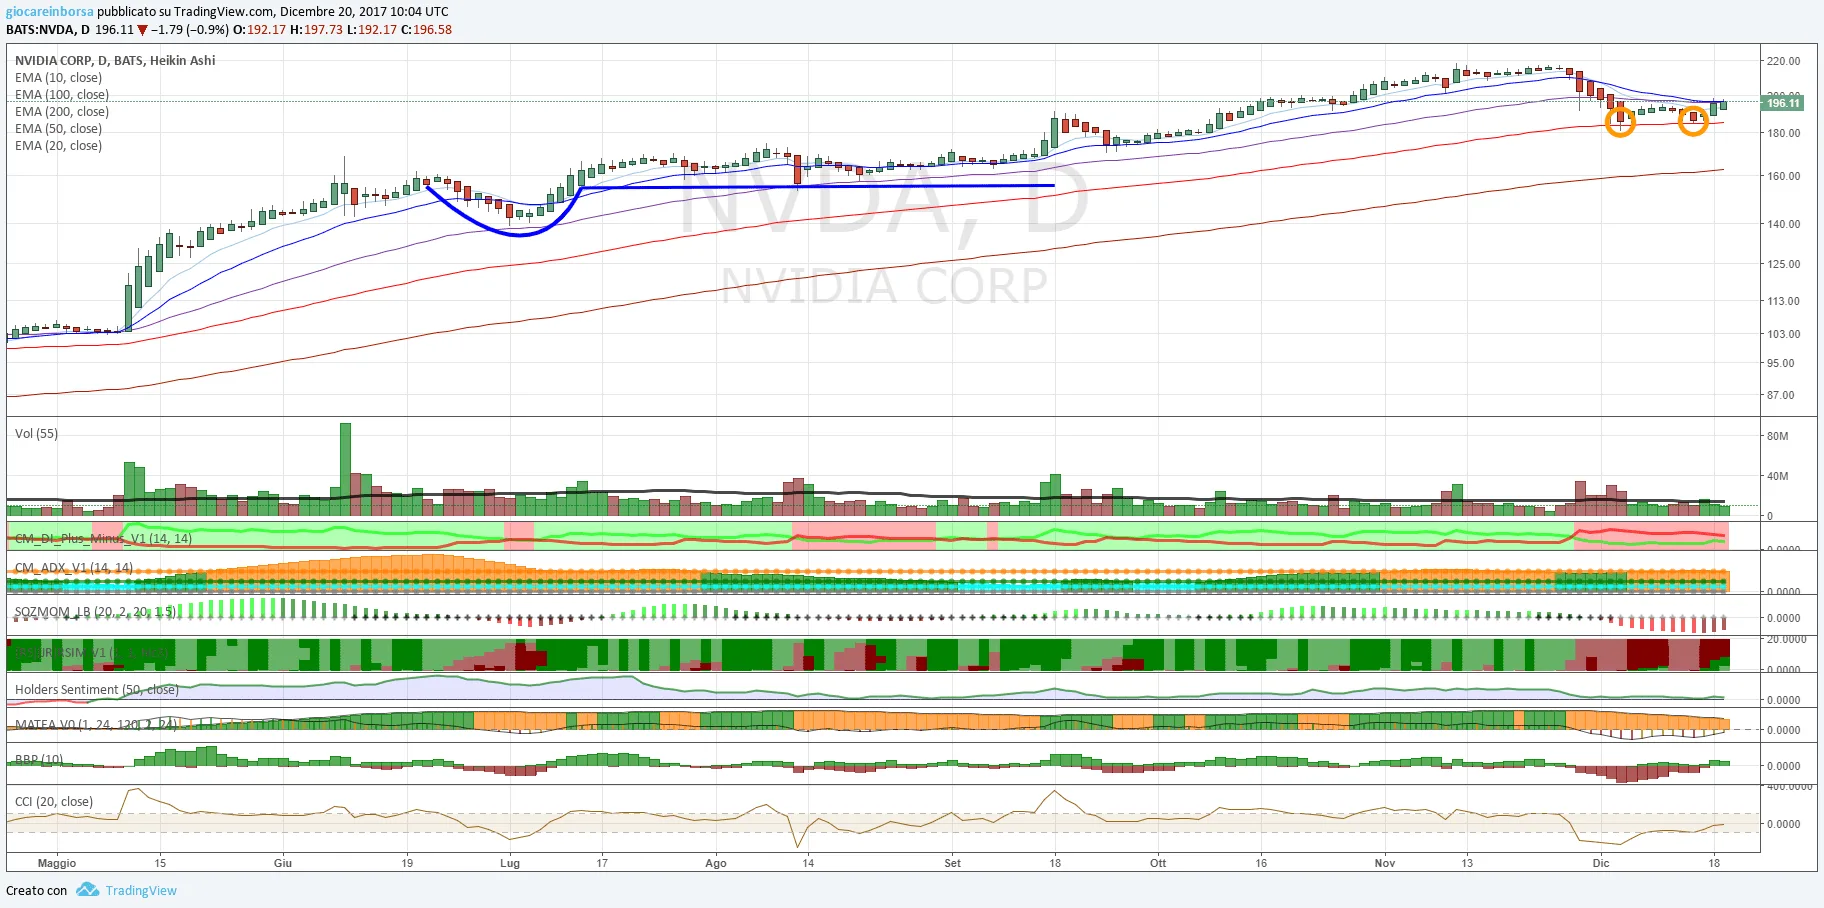This screenshot has width=1824, height=908.
Task: Click the NVIDIA CORP, D, BATS, Heikin Ashi title
Action: pos(115,60)
